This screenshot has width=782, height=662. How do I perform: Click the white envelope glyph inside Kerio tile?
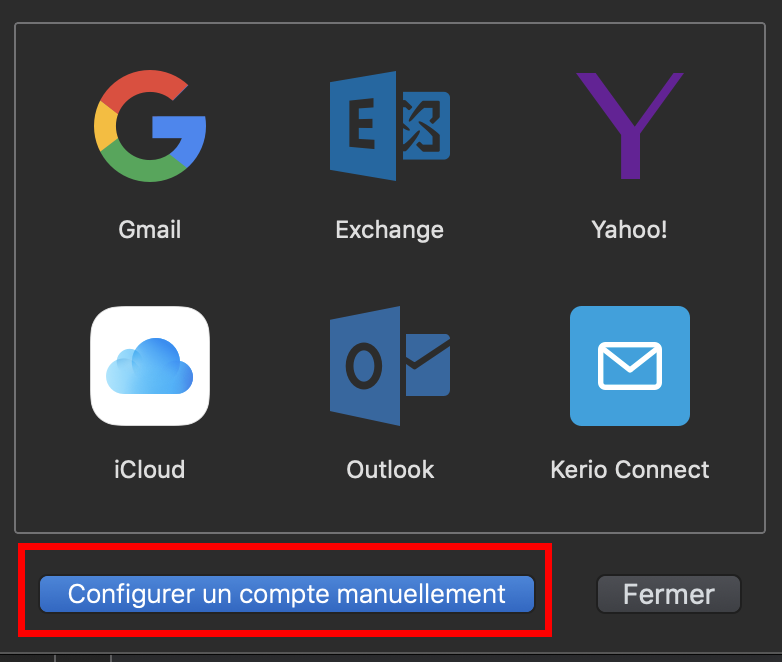click(x=629, y=366)
